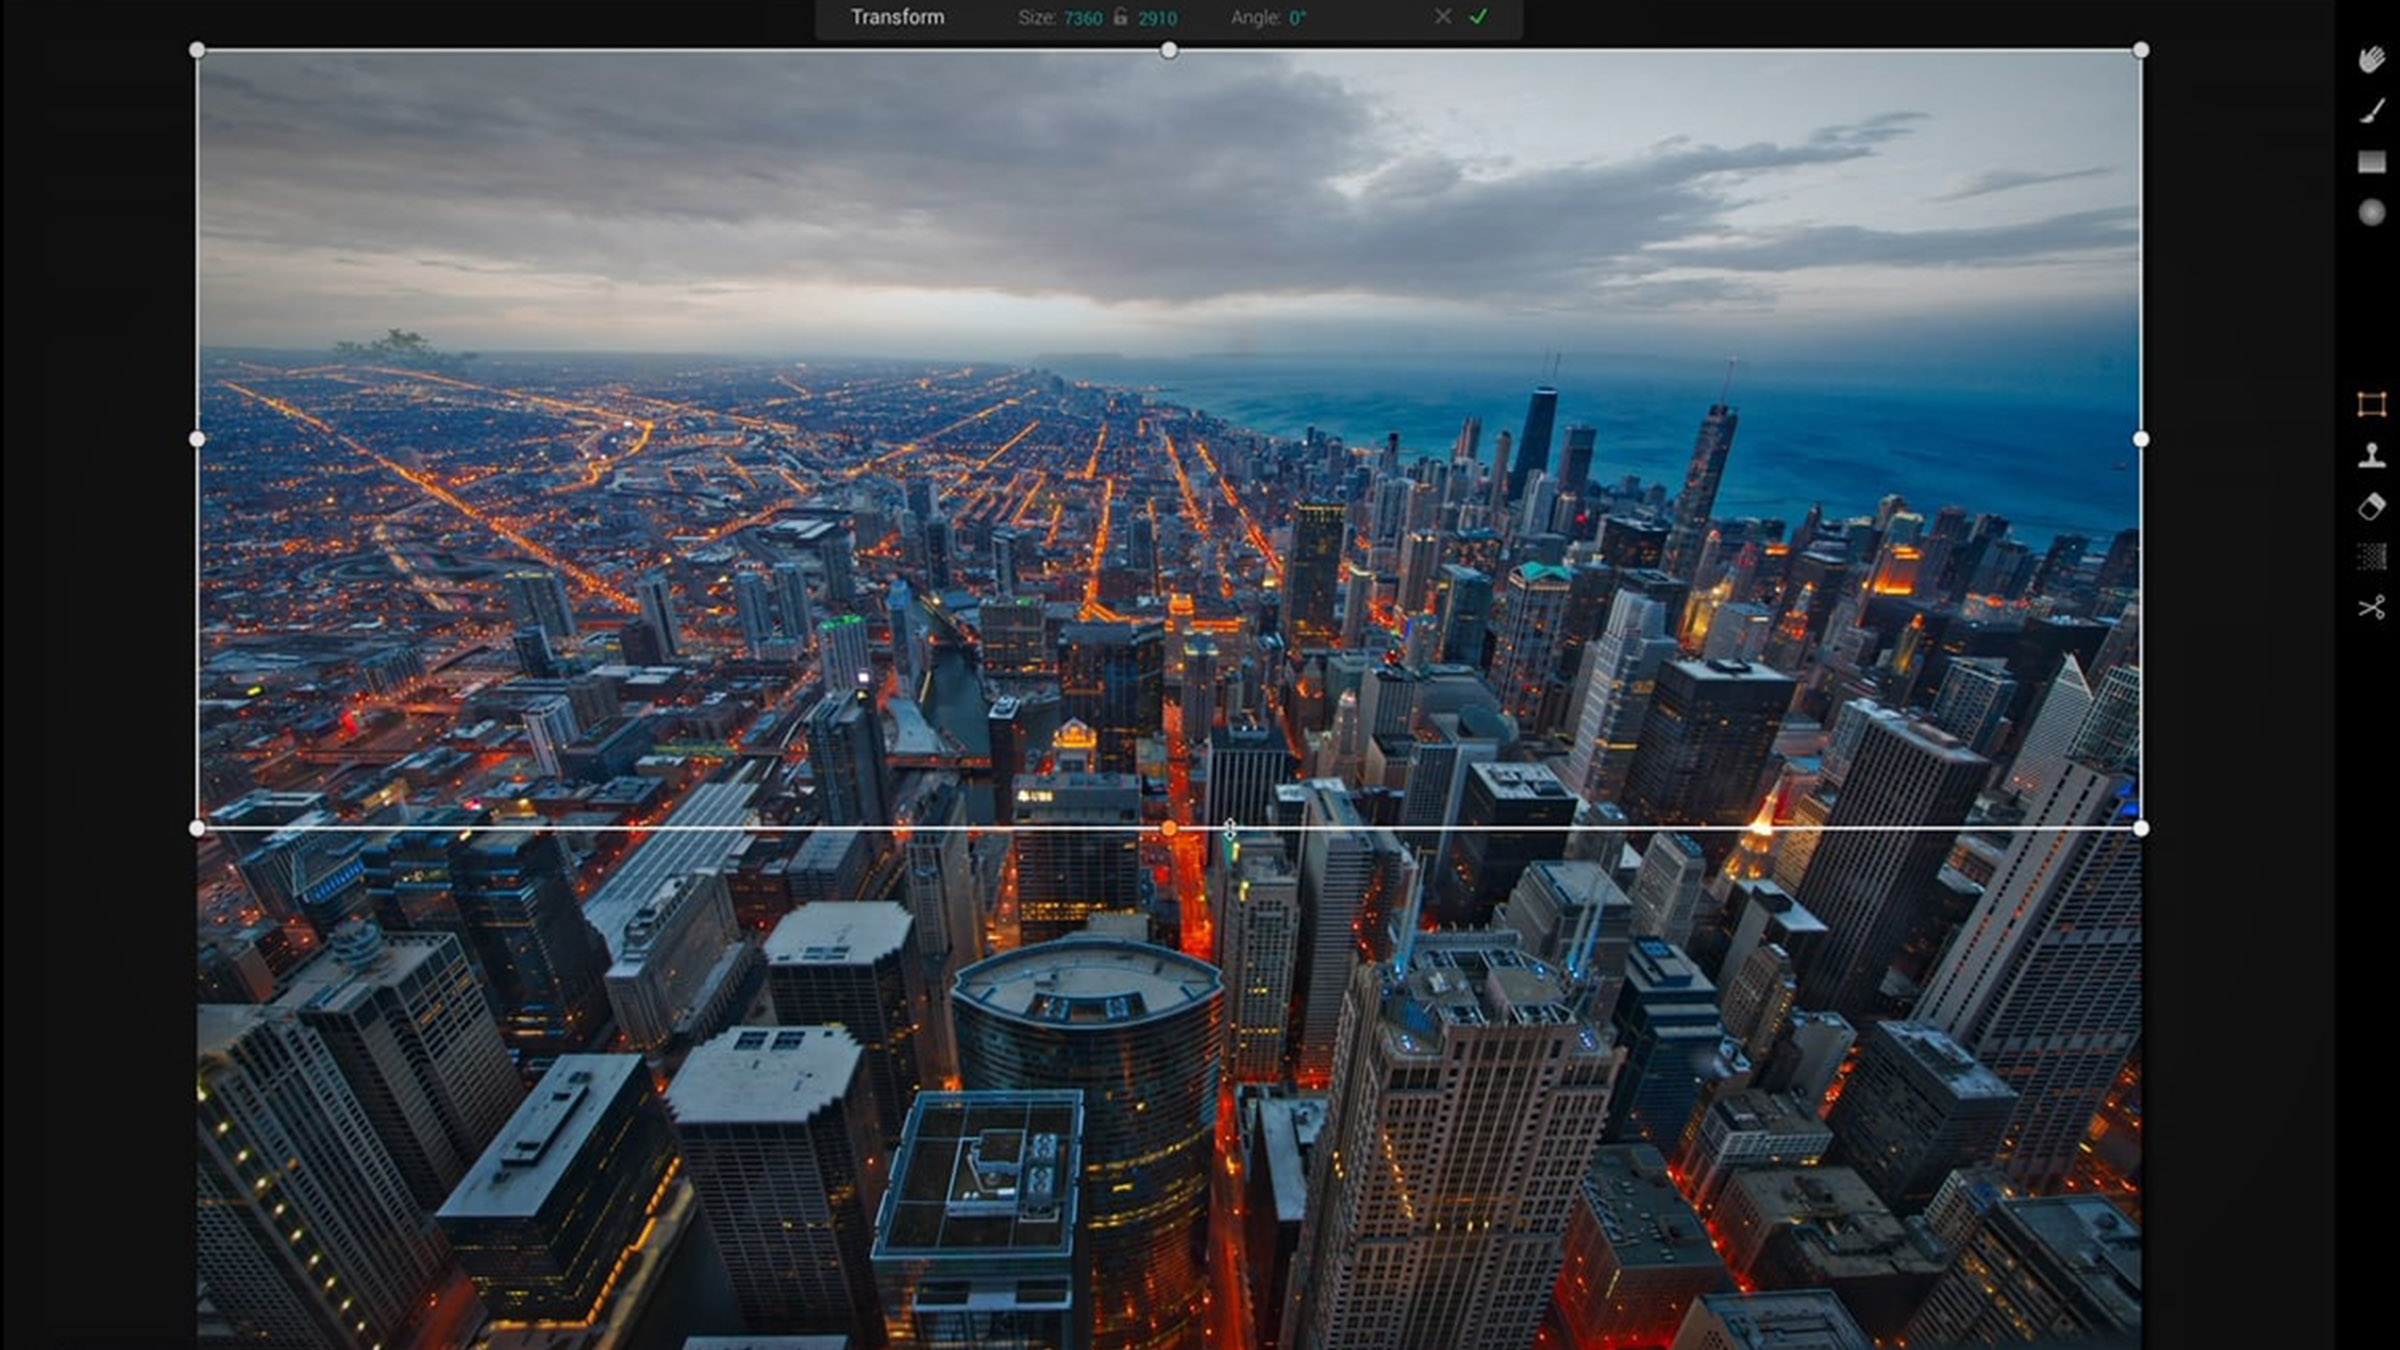Click the Size: label

pyautogui.click(x=1036, y=18)
